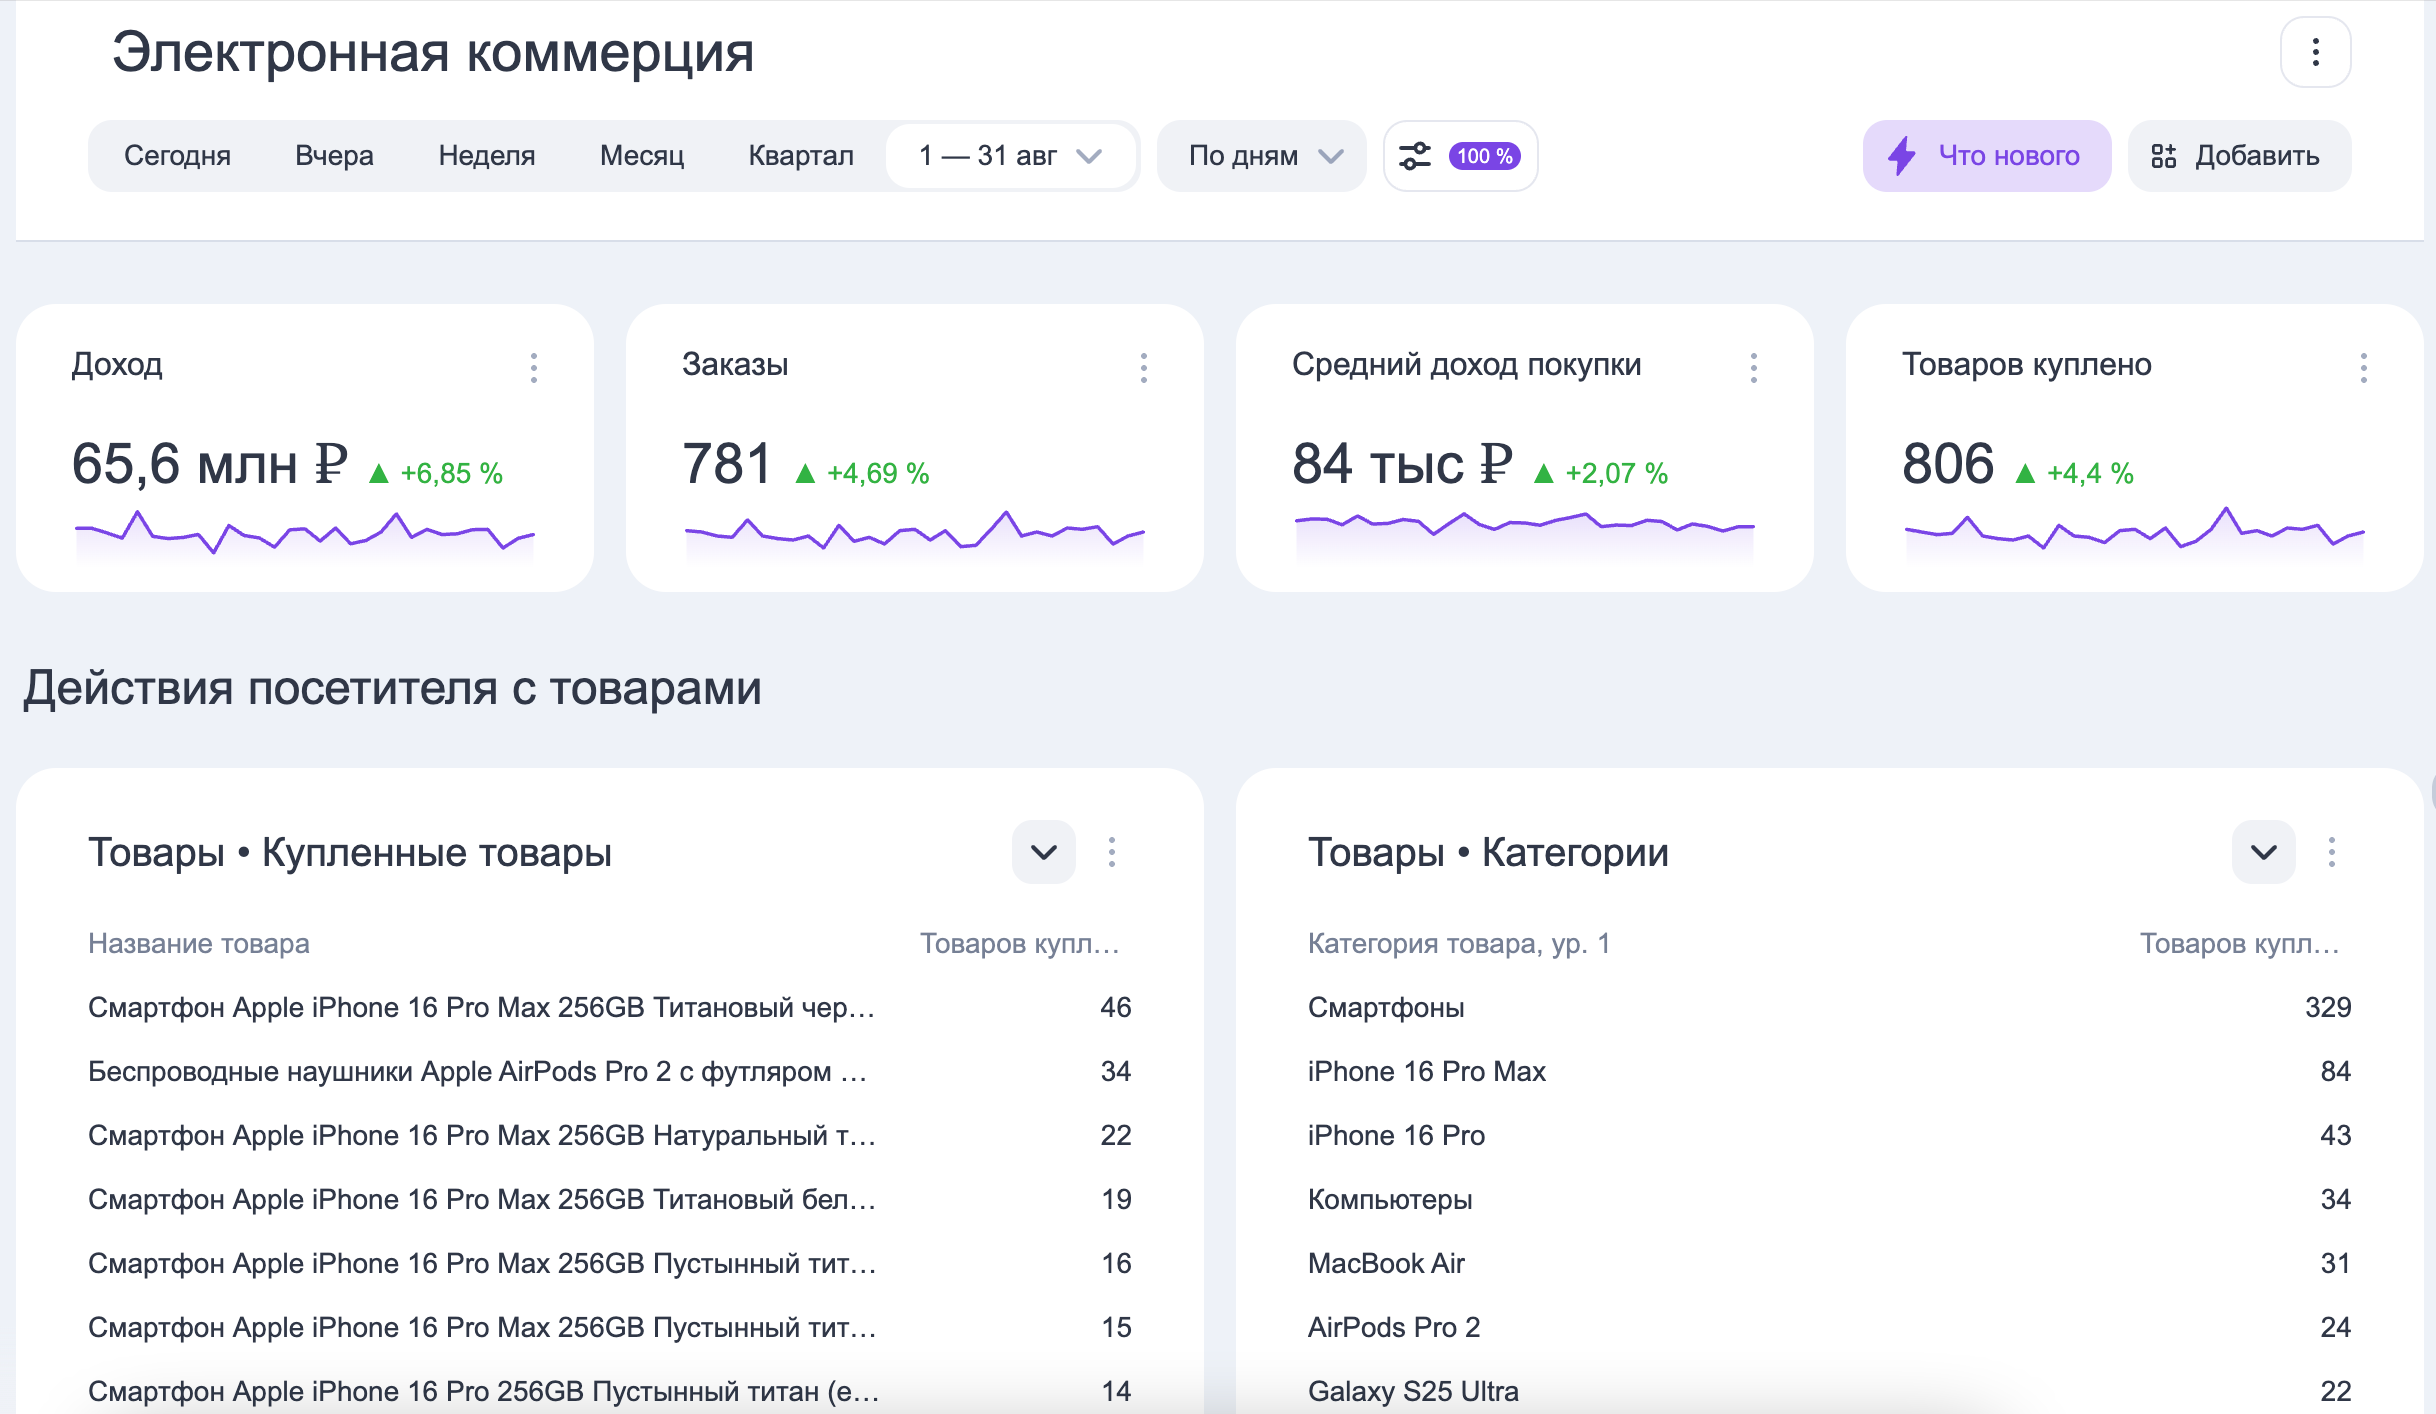
Task: Click the 'Что нового' button
Action: (1986, 155)
